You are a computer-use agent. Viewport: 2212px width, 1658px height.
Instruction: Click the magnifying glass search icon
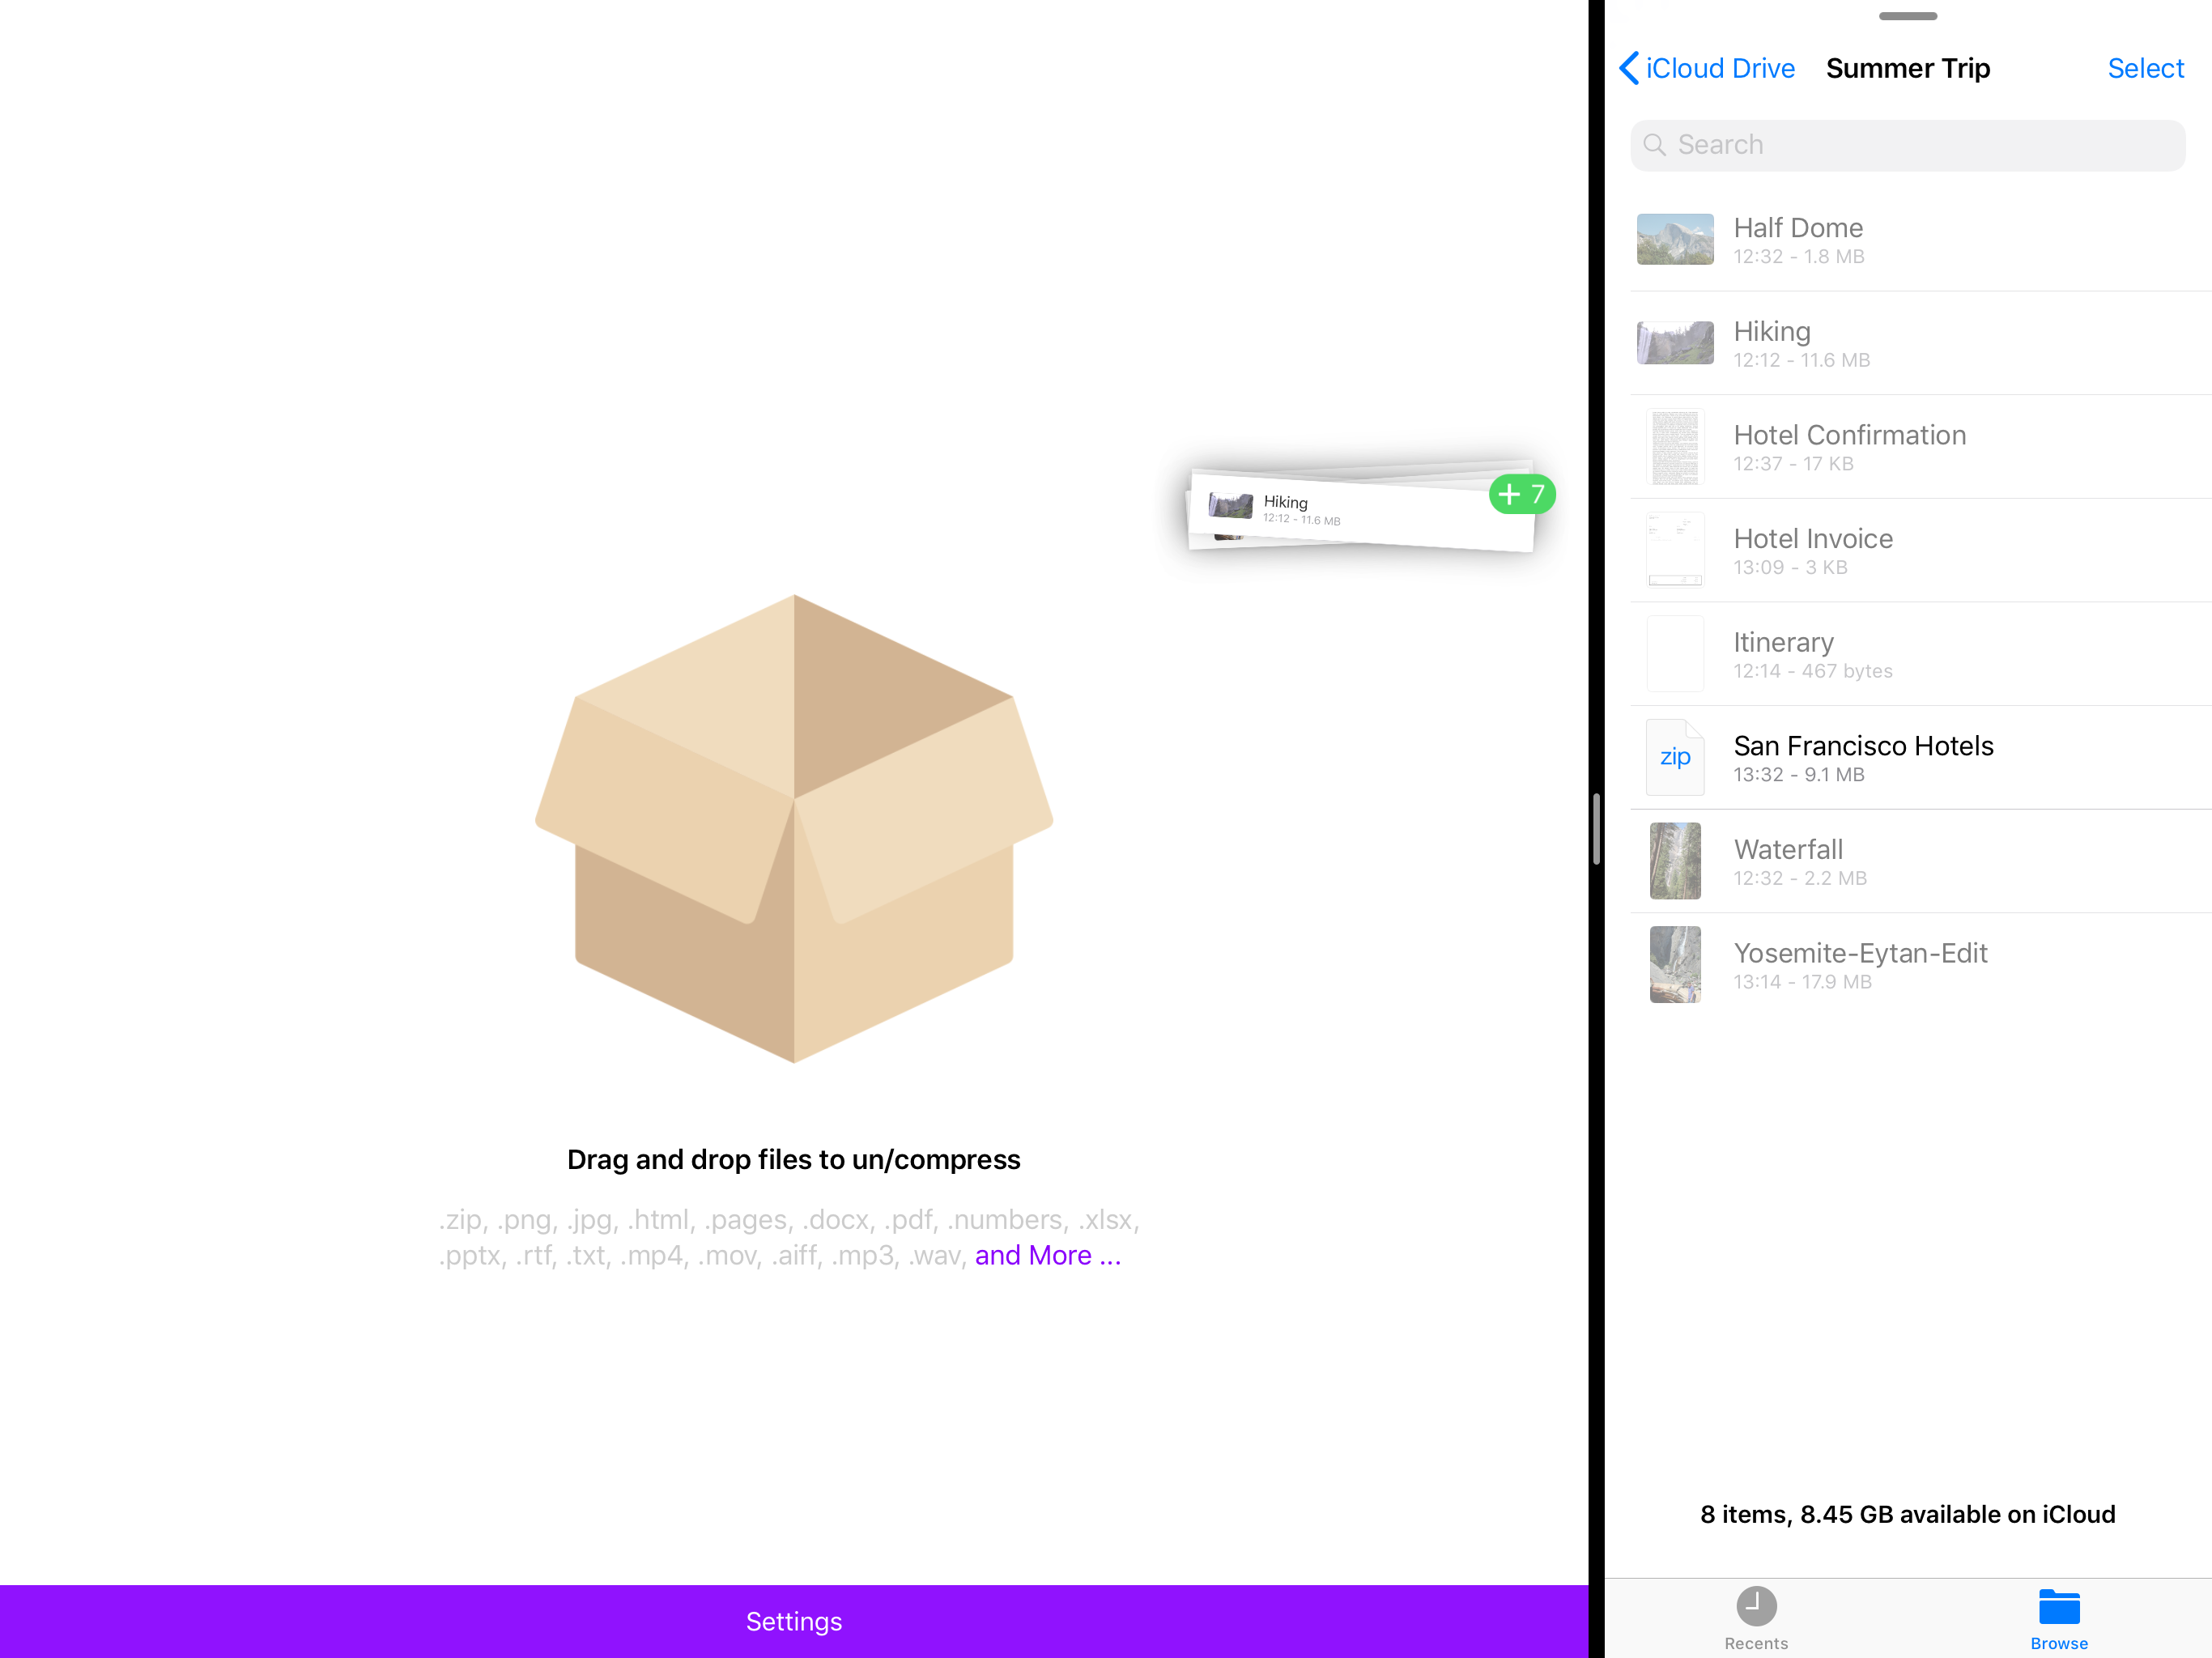click(x=1655, y=145)
